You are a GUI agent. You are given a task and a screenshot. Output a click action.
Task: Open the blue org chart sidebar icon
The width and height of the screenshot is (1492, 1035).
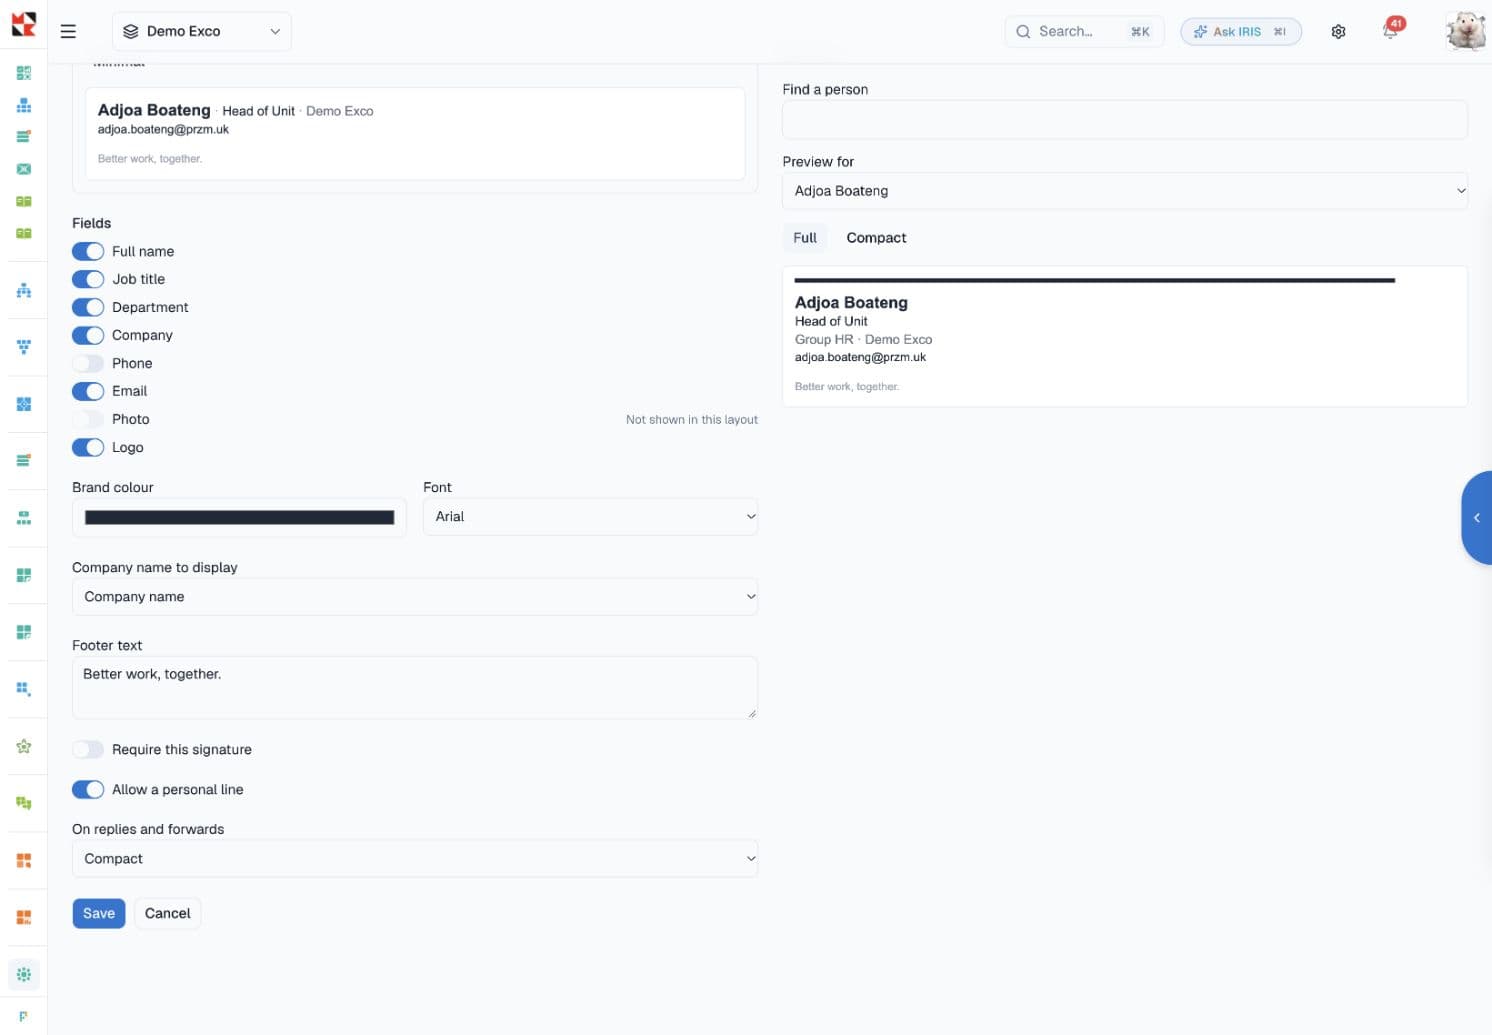(x=24, y=290)
